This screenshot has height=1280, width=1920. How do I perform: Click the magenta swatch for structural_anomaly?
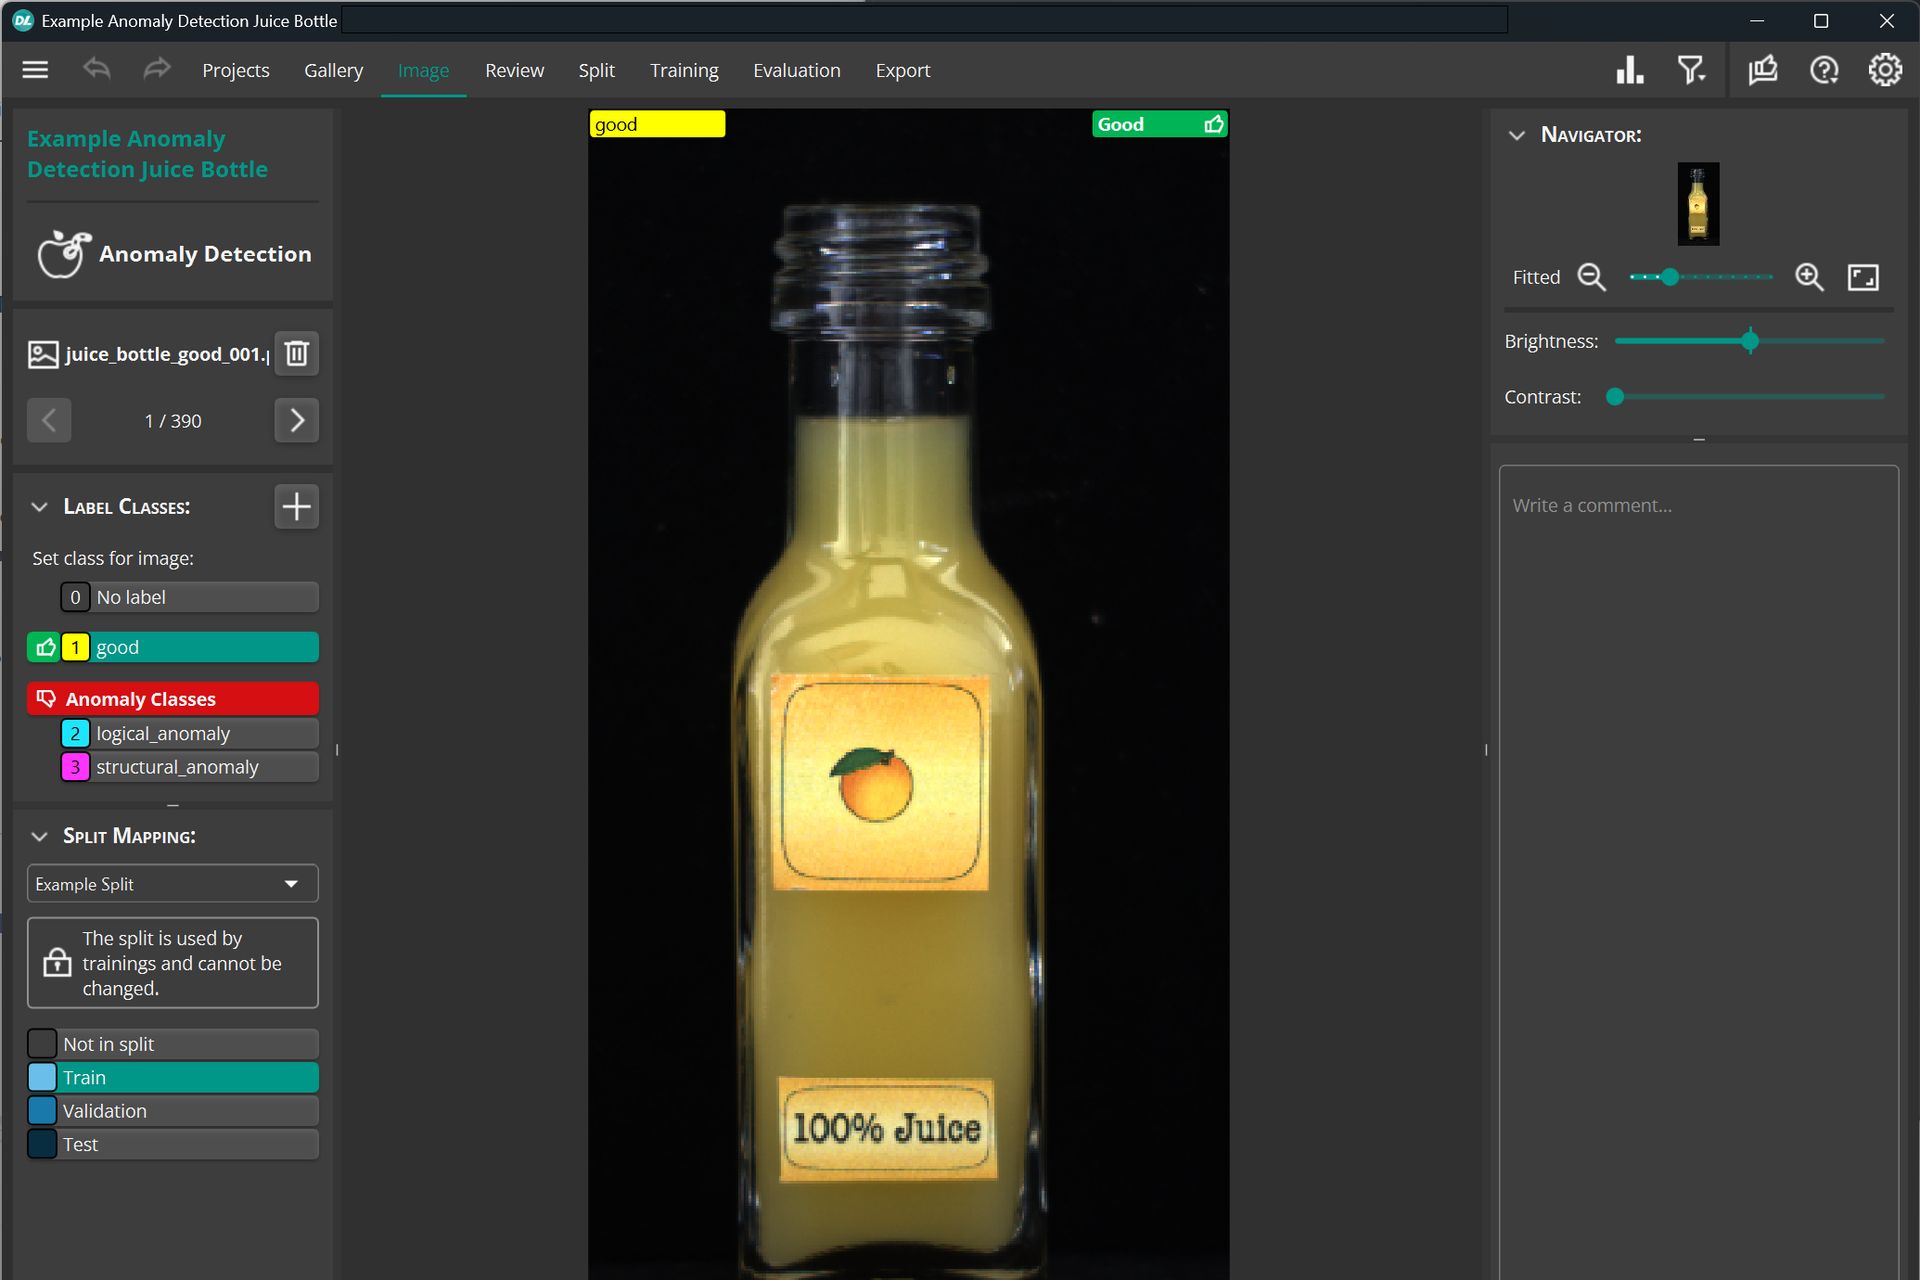tap(75, 767)
